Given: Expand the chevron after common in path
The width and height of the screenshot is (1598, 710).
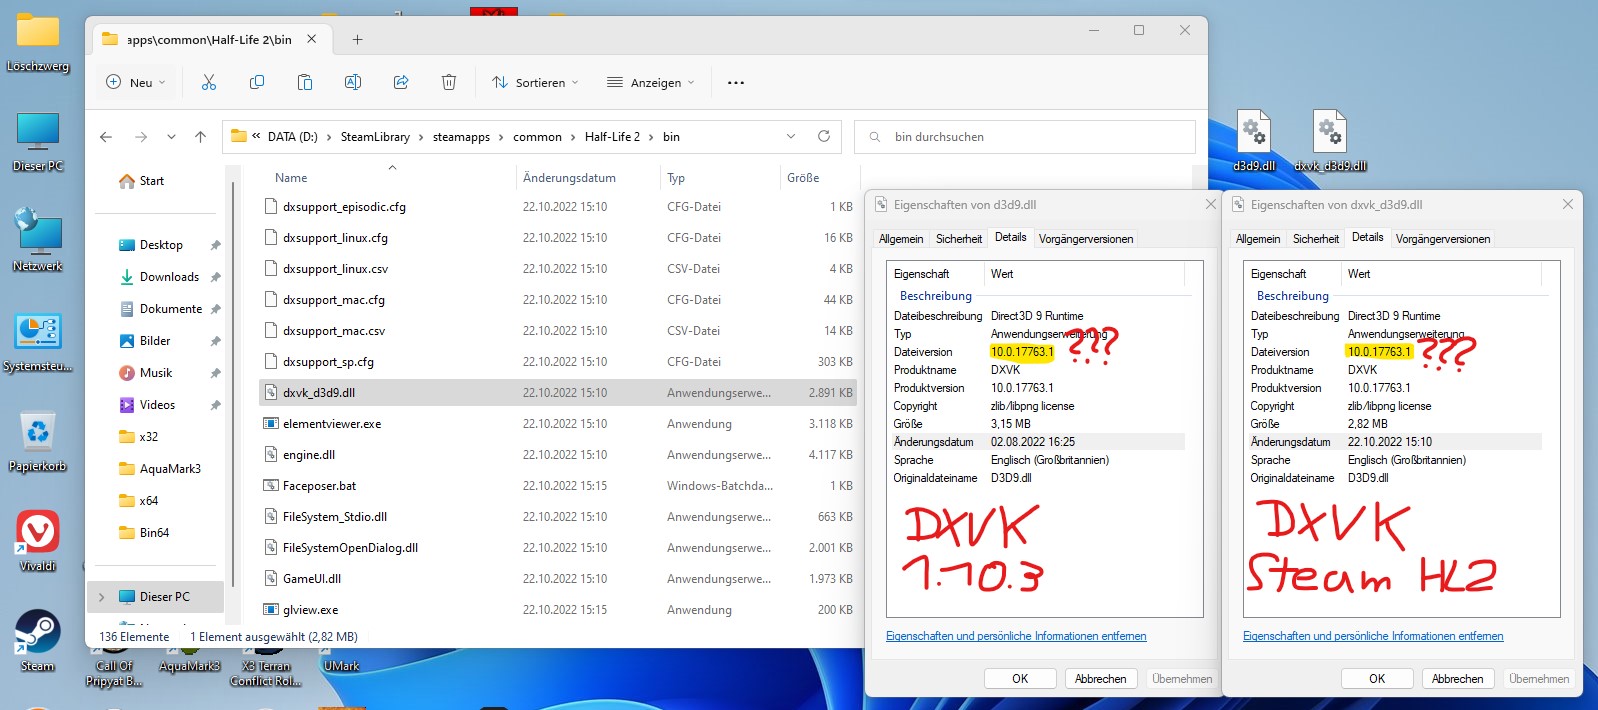Looking at the screenshot, I should point(573,137).
